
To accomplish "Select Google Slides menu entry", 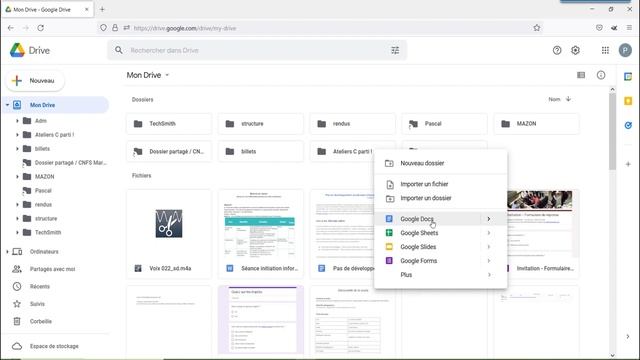I will click(x=440, y=247).
